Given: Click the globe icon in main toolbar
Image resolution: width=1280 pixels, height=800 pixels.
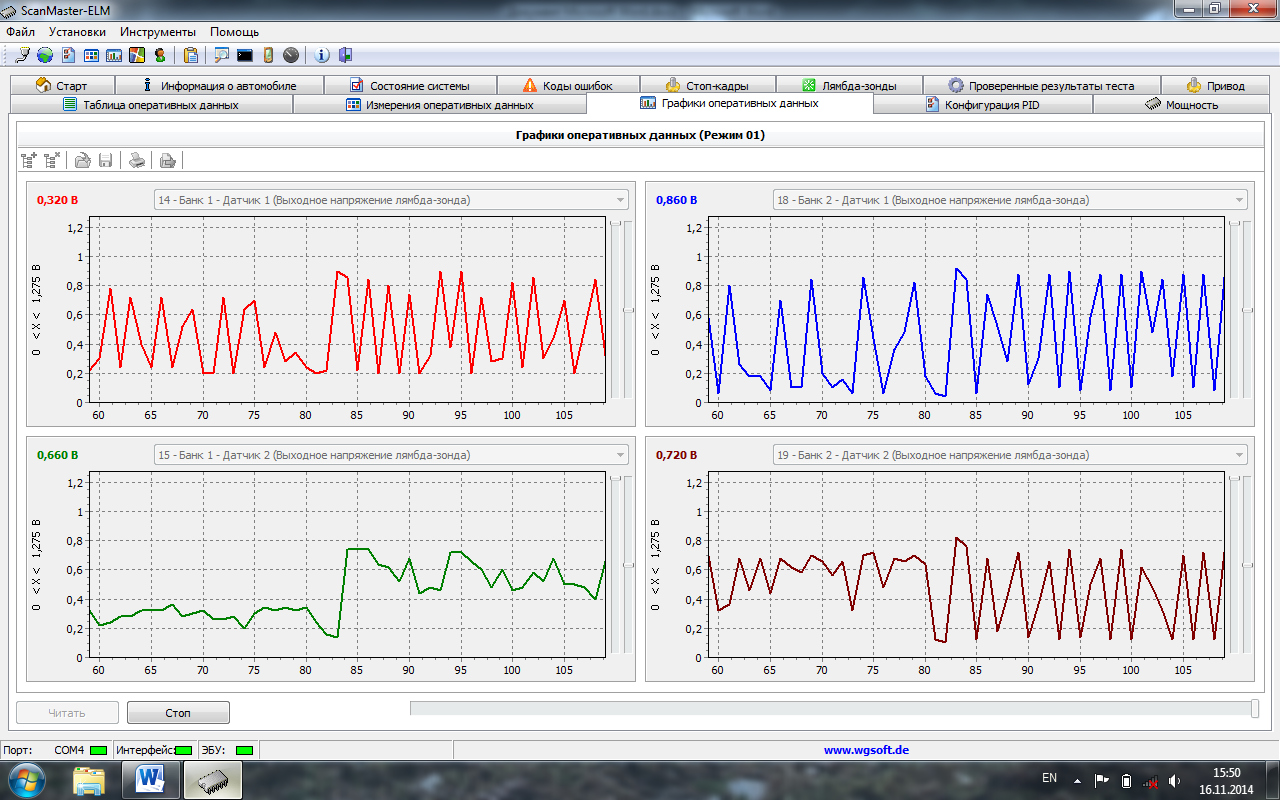Looking at the screenshot, I should click(x=45, y=55).
